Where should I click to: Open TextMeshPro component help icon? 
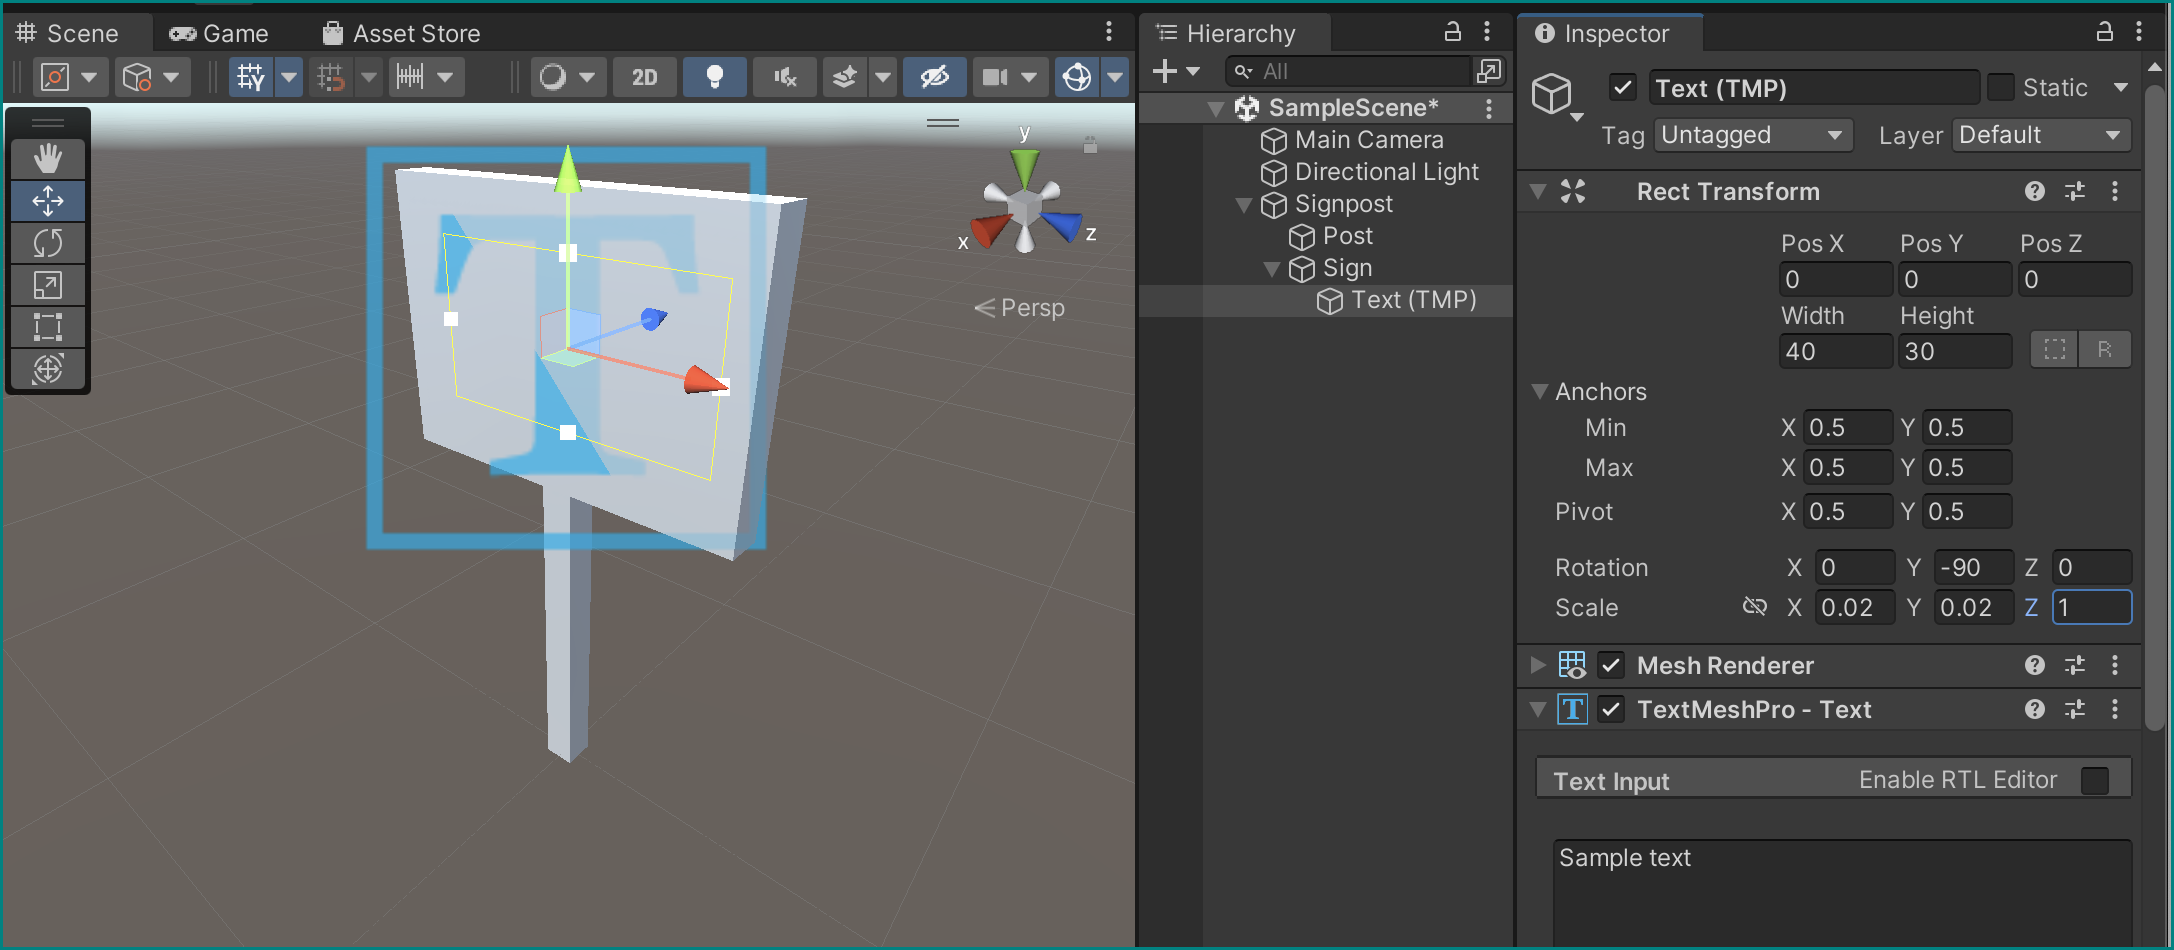click(x=2034, y=709)
